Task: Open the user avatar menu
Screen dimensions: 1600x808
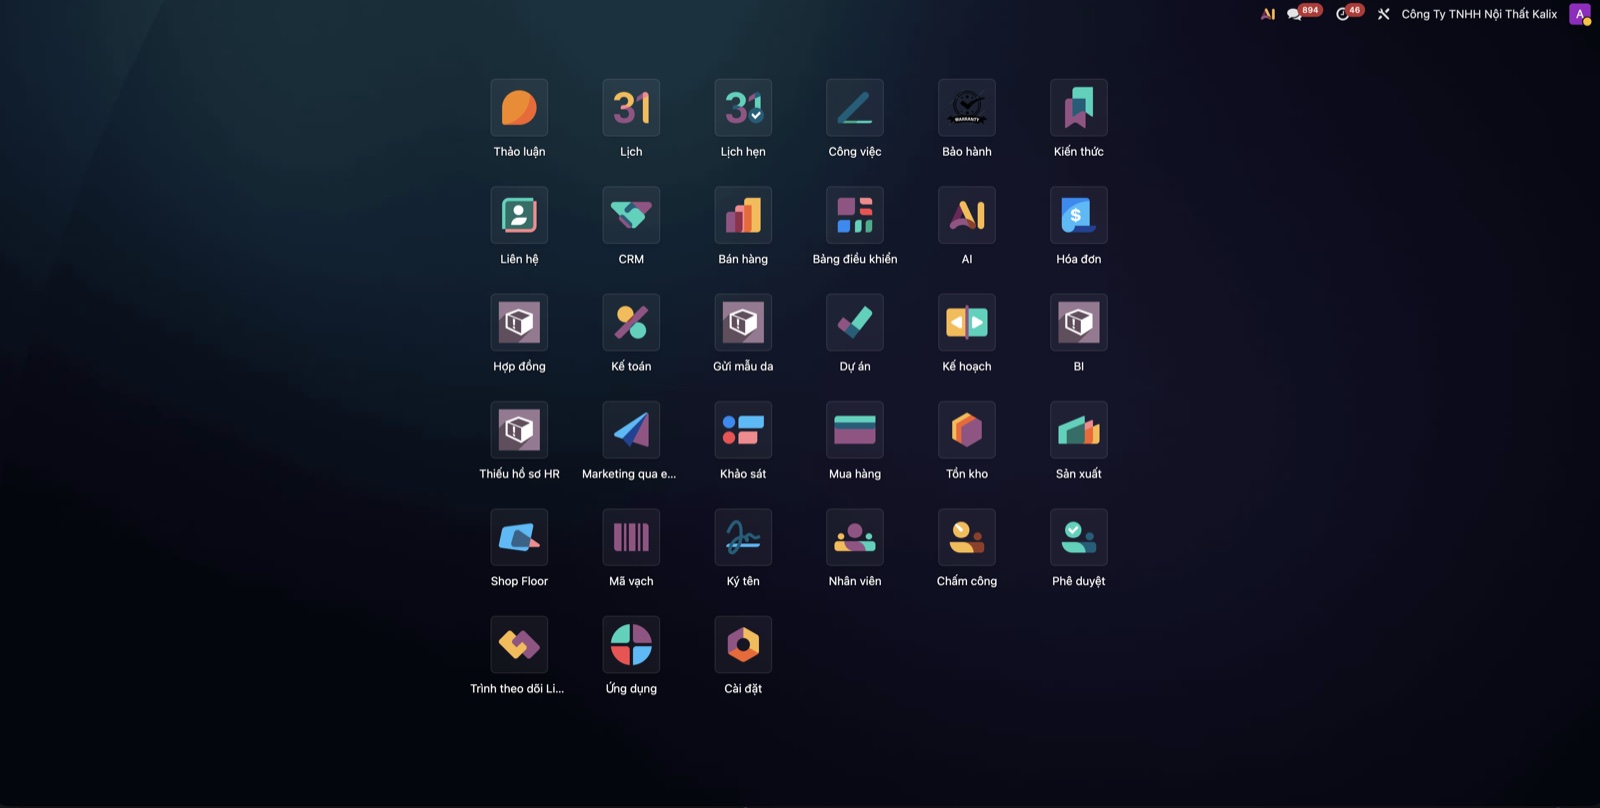Action: click(x=1580, y=14)
